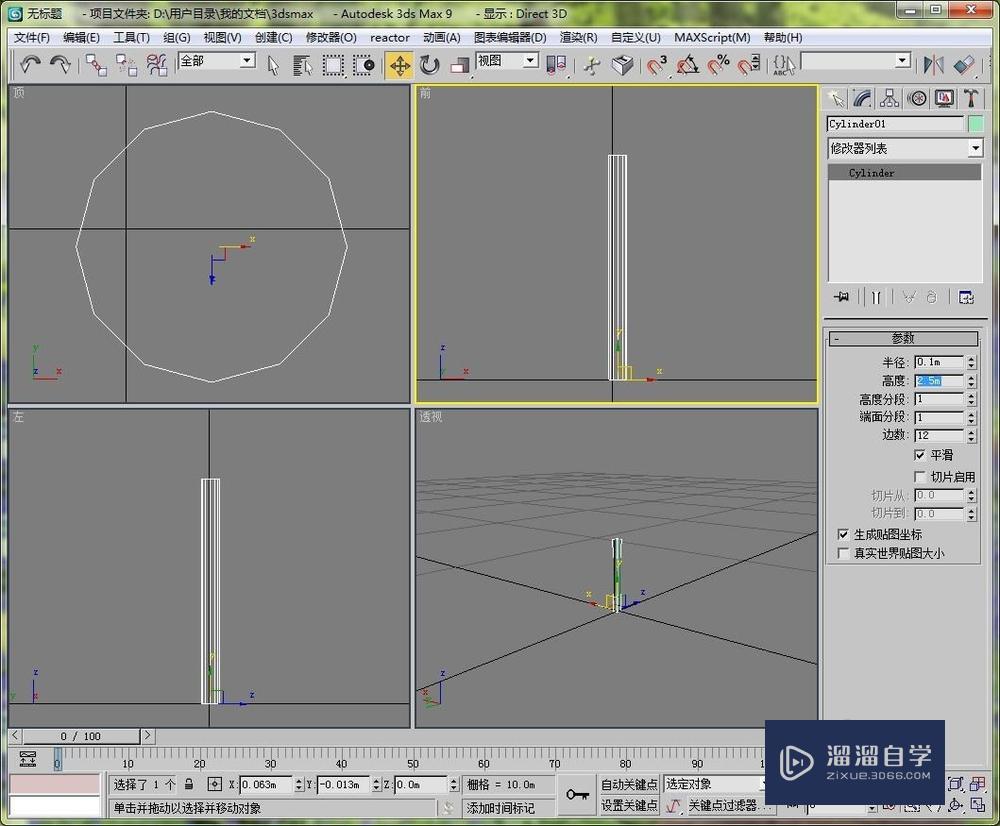Click the green object color swatch

[x=976, y=124]
